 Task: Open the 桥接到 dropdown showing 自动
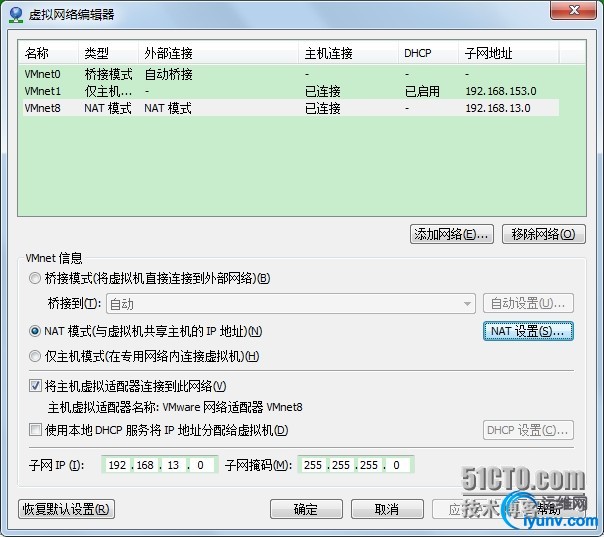291,304
